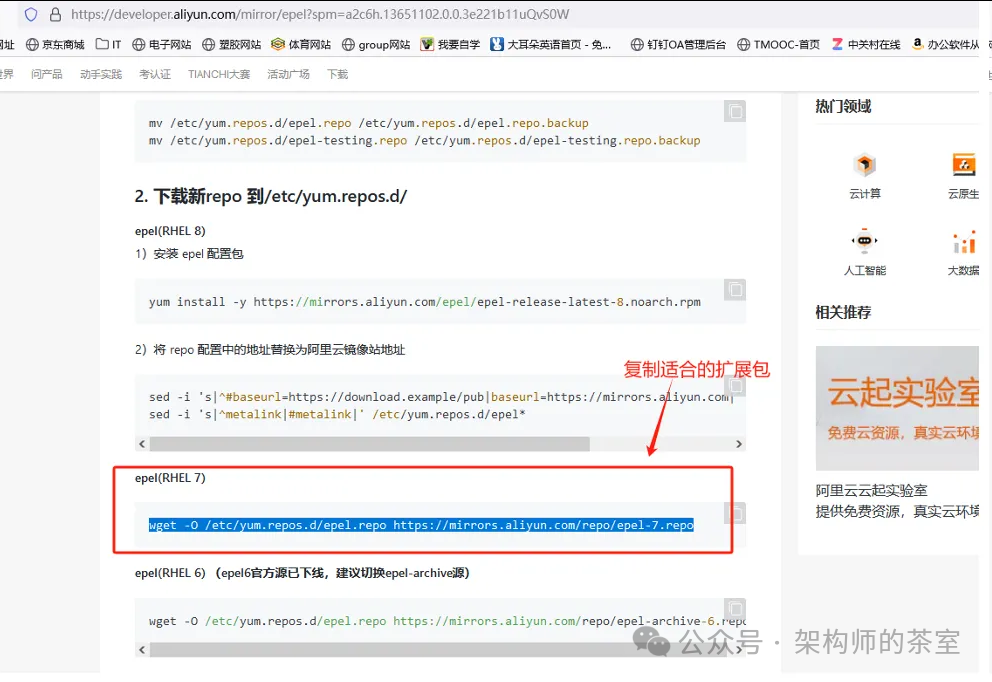The height and width of the screenshot is (682, 992).
Task: Open the 京东商城 bookmark
Action: click(x=55, y=44)
